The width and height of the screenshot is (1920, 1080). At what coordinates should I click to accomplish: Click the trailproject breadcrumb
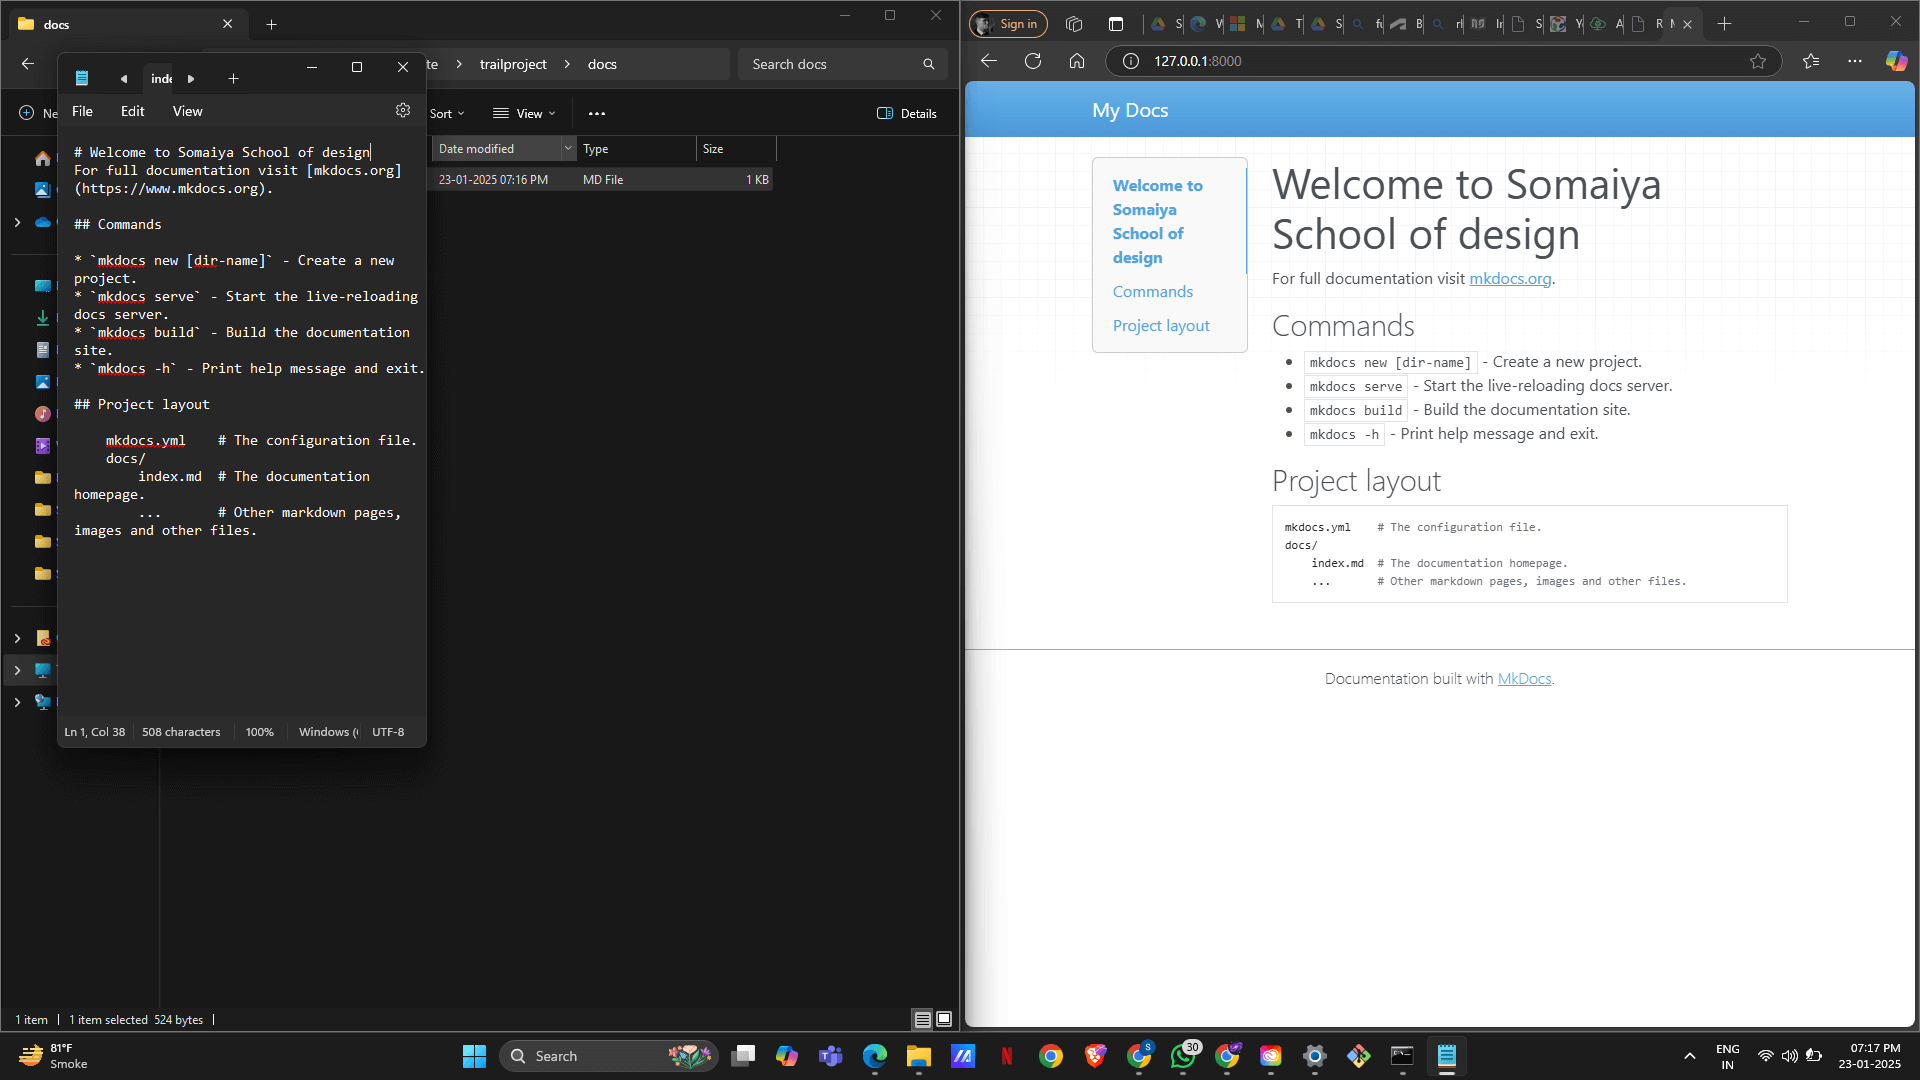point(513,64)
